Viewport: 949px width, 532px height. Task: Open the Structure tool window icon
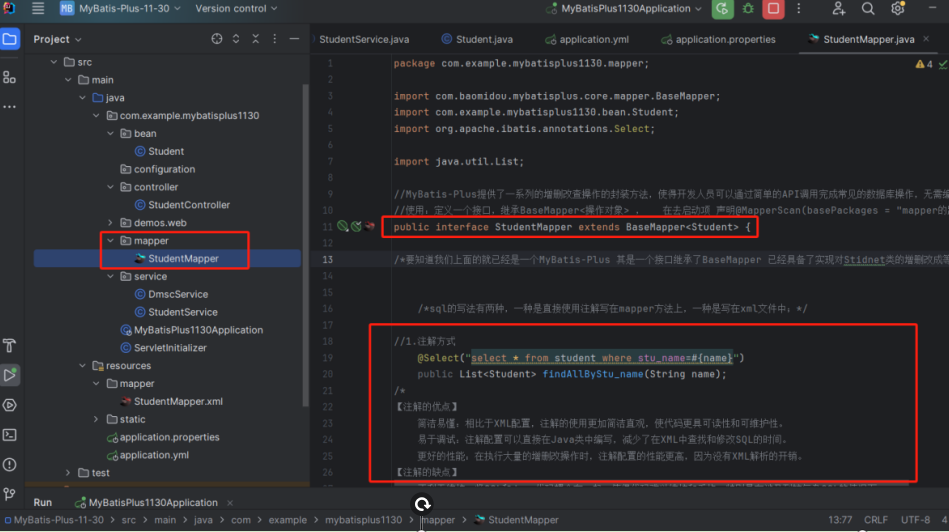pyautogui.click(x=10, y=77)
